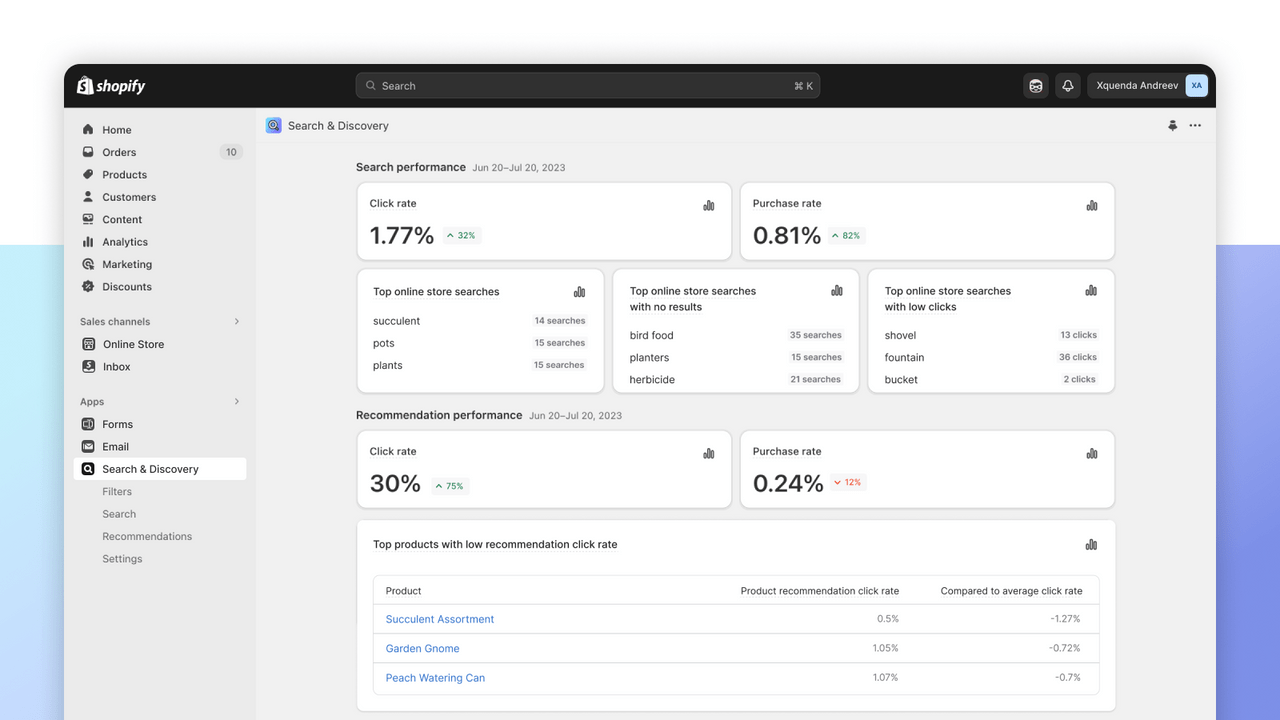Open the Sidekick icon beside the bell
The image size is (1280, 720).
pyautogui.click(x=1036, y=86)
